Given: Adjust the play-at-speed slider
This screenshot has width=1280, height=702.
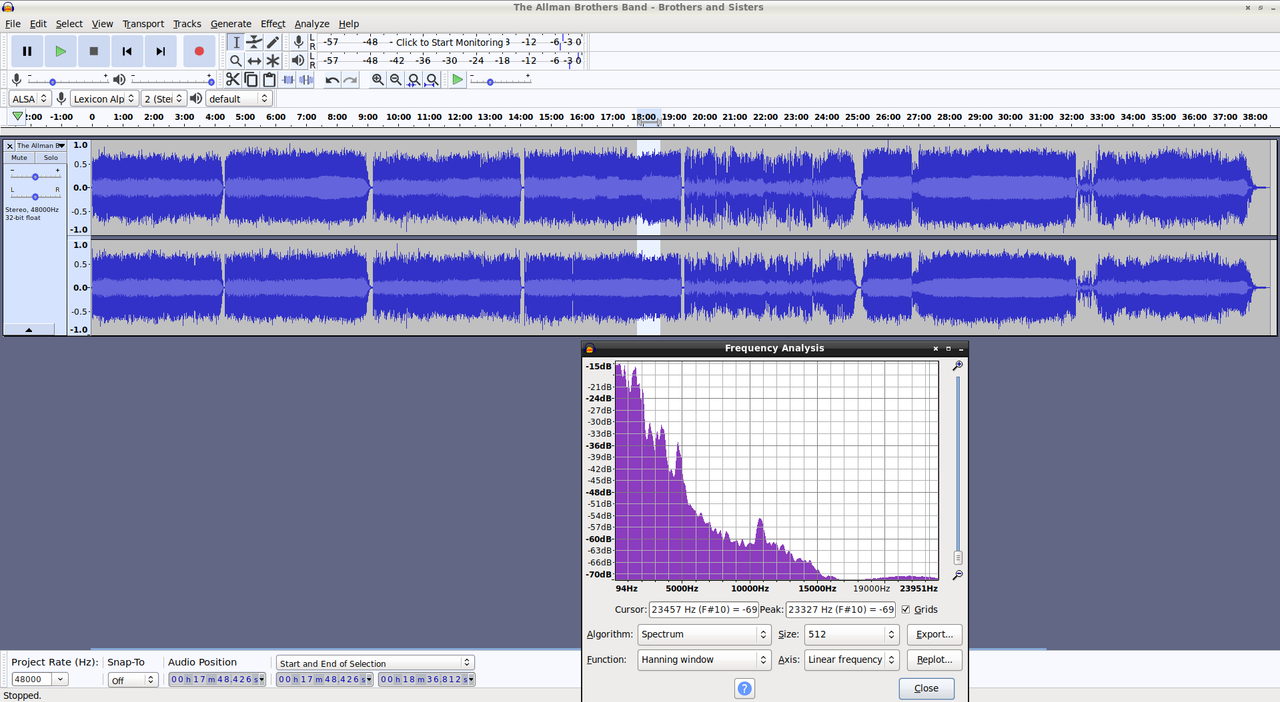Looking at the screenshot, I should point(500,80).
